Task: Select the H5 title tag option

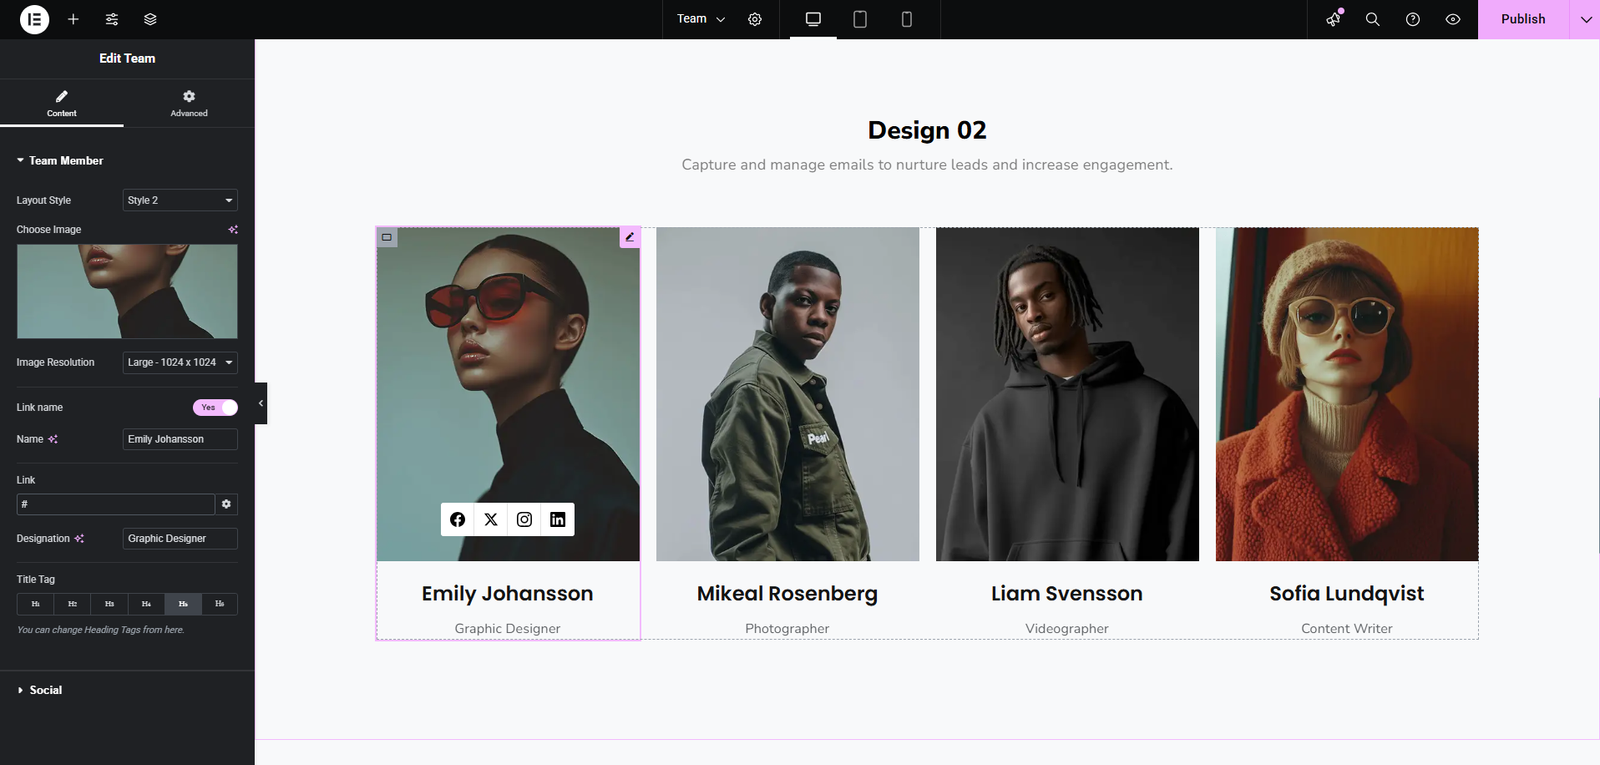Action: (183, 604)
